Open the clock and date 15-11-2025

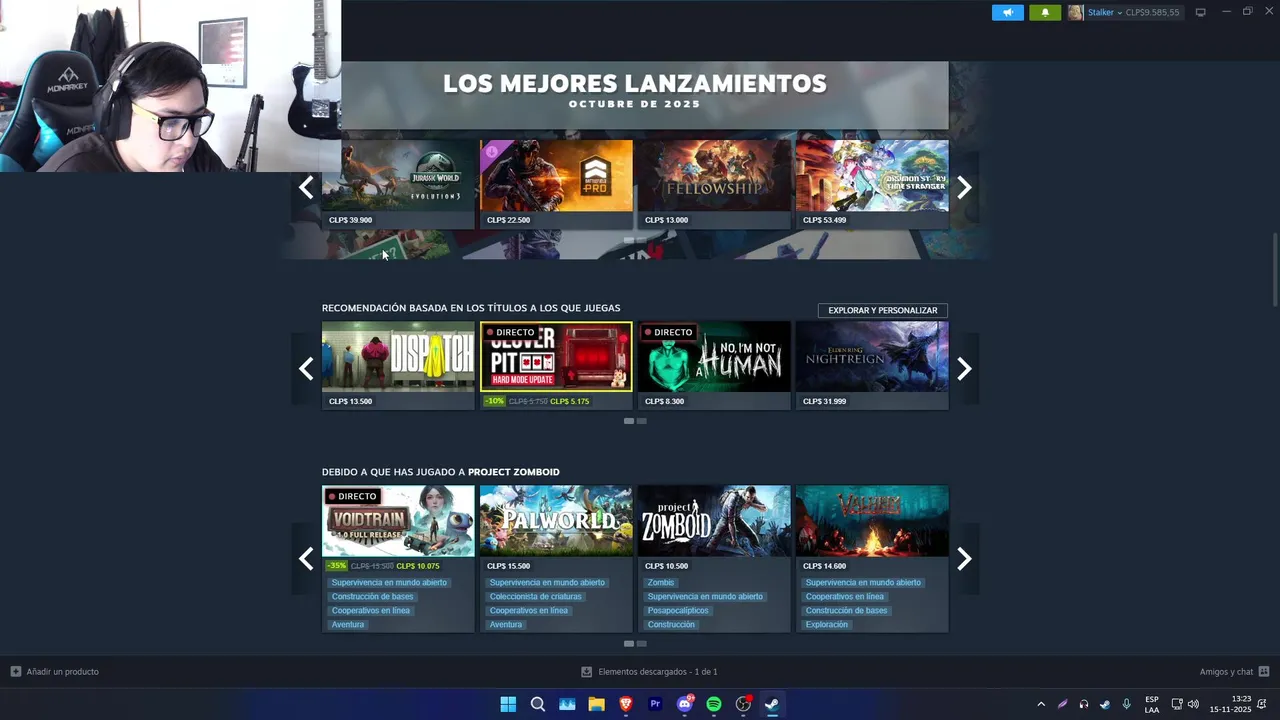pyautogui.click(x=1230, y=704)
